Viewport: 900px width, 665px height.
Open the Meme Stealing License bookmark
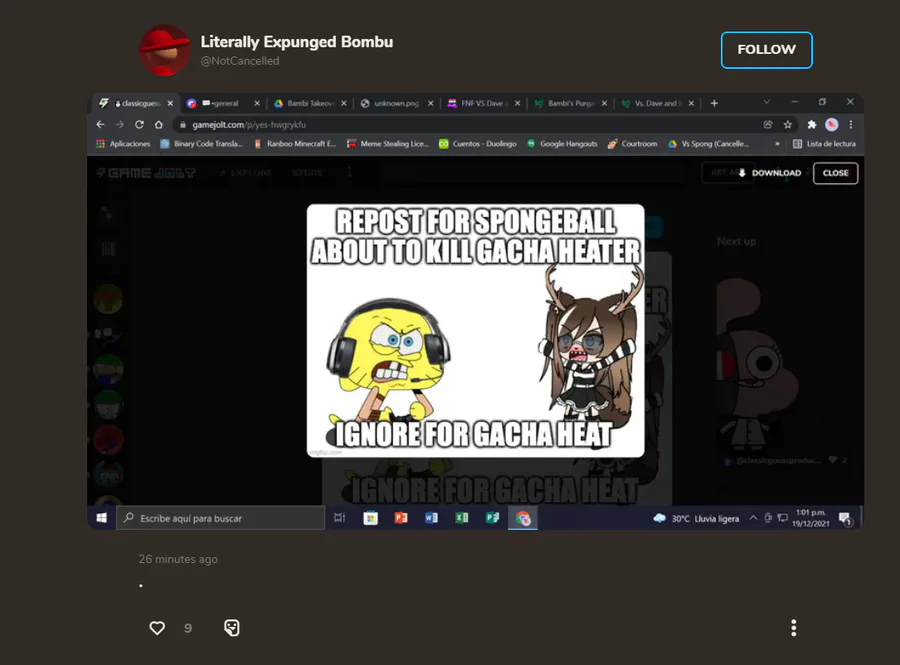pyautogui.click(x=388, y=144)
